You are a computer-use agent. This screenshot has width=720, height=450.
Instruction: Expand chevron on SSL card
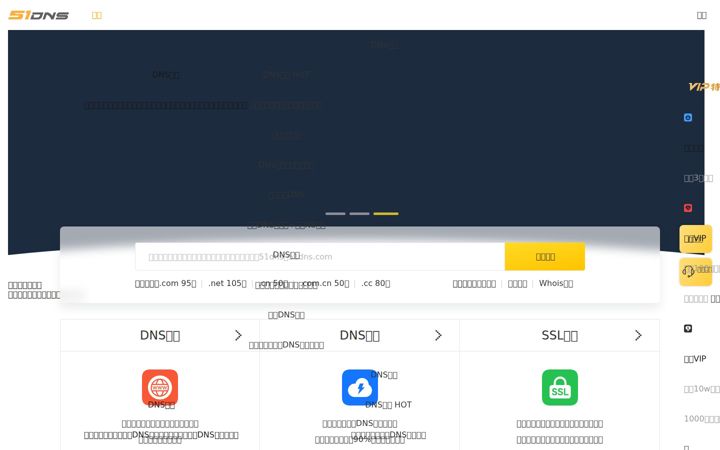pos(638,335)
